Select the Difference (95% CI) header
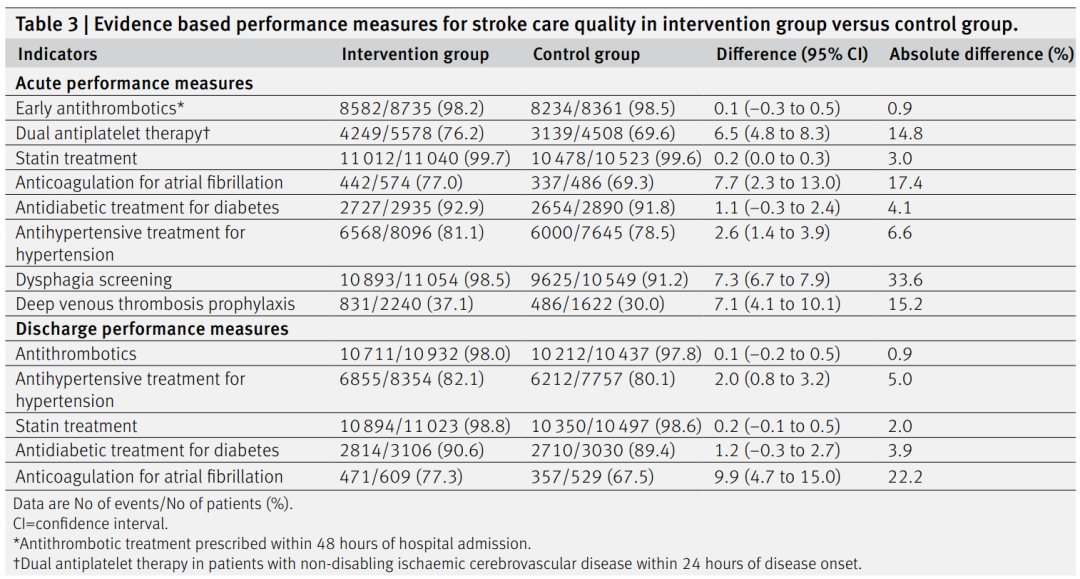This screenshot has width=1080, height=579. point(792,54)
